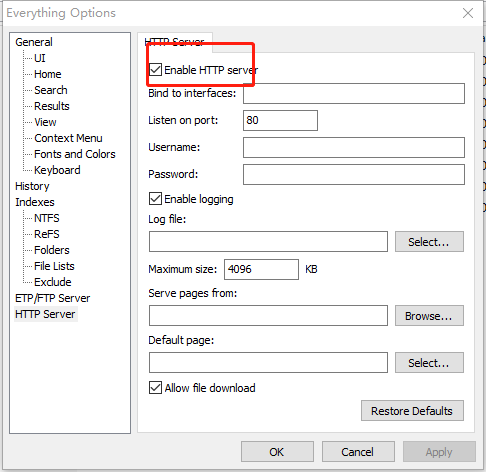Select General in options tree
The width and height of the screenshot is (486, 472).
pyautogui.click(x=34, y=42)
